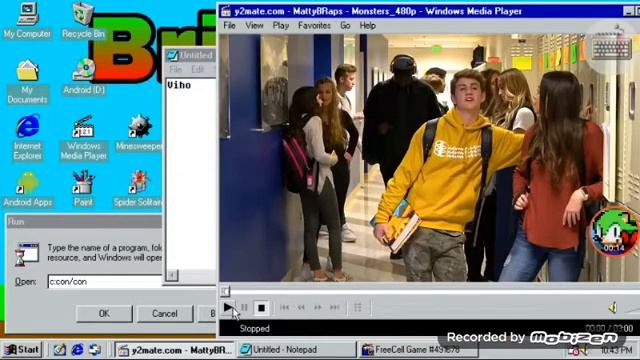The height and width of the screenshot is (360, 640).
Task: Select the Windows Media Player desktop shortcut
Action: coord(84,138)
